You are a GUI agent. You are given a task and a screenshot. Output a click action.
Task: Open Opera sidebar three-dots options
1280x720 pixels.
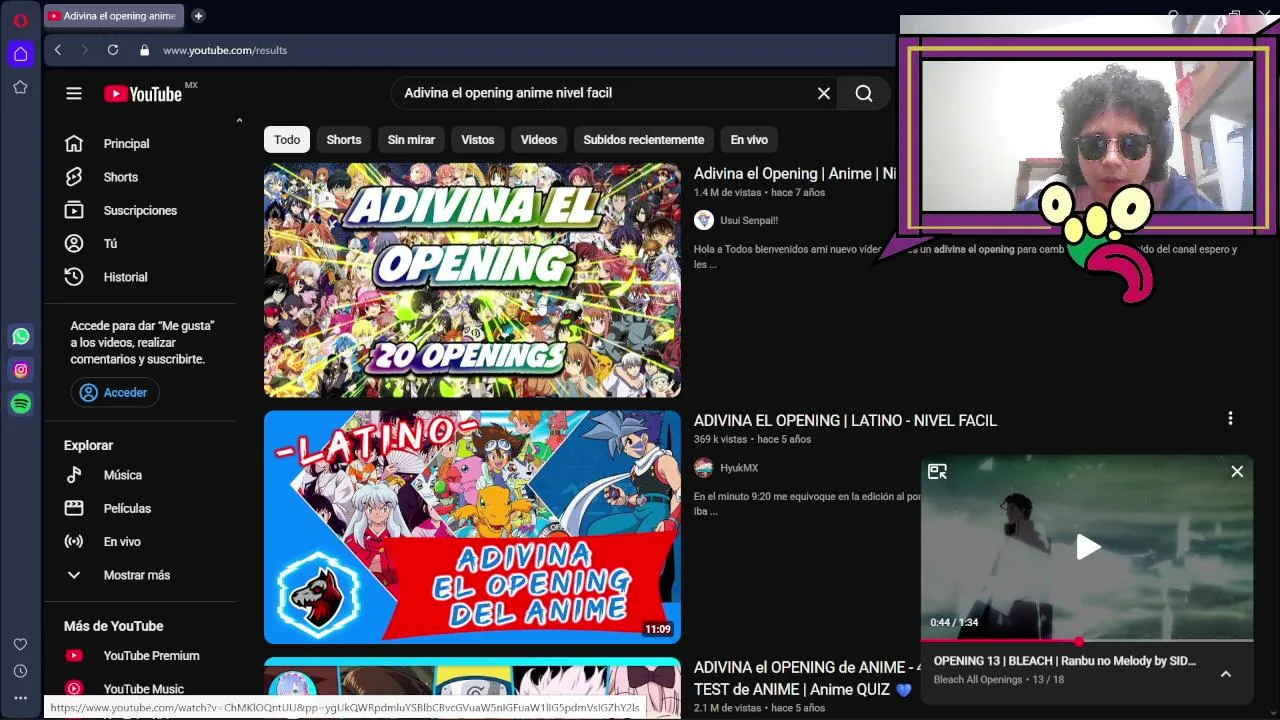[20, 698]
